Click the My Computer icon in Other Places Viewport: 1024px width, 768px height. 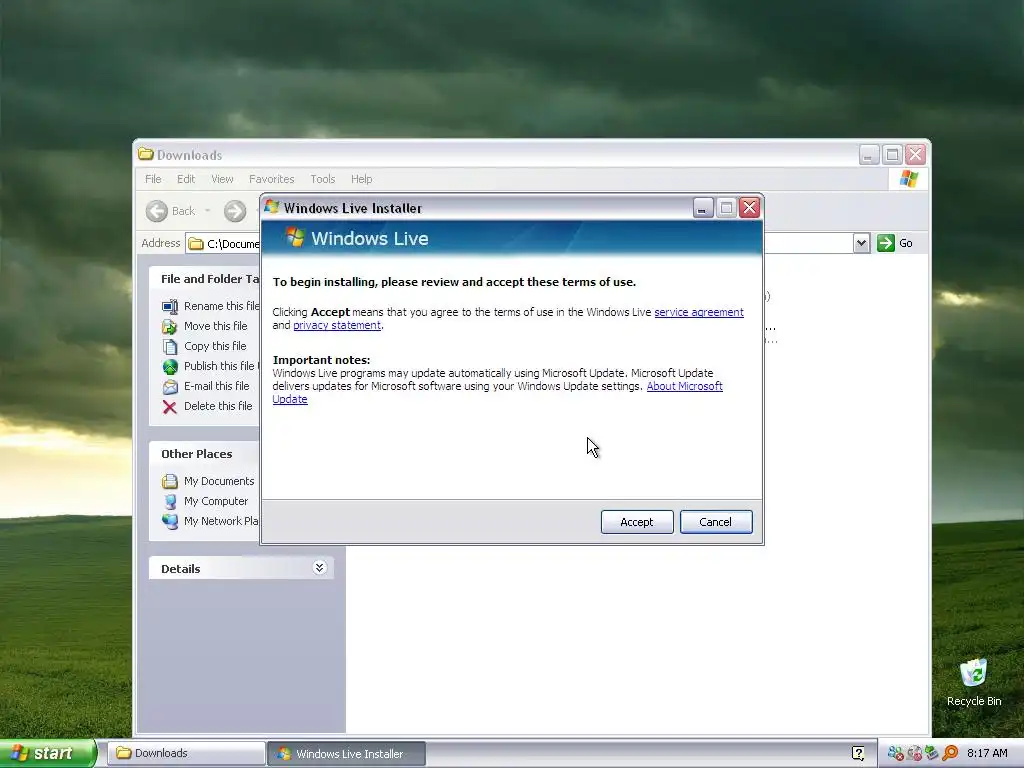pos(170,502)
